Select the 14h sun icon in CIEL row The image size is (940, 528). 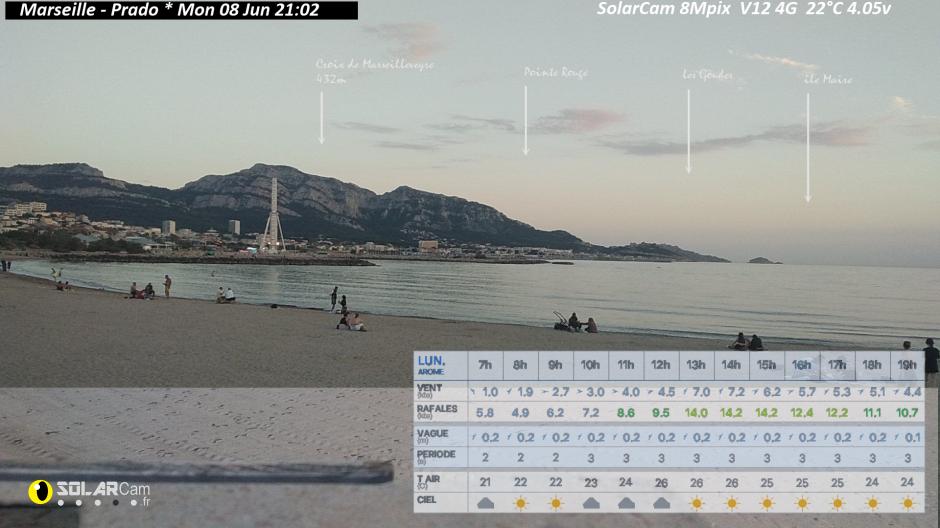coord(731,503)
